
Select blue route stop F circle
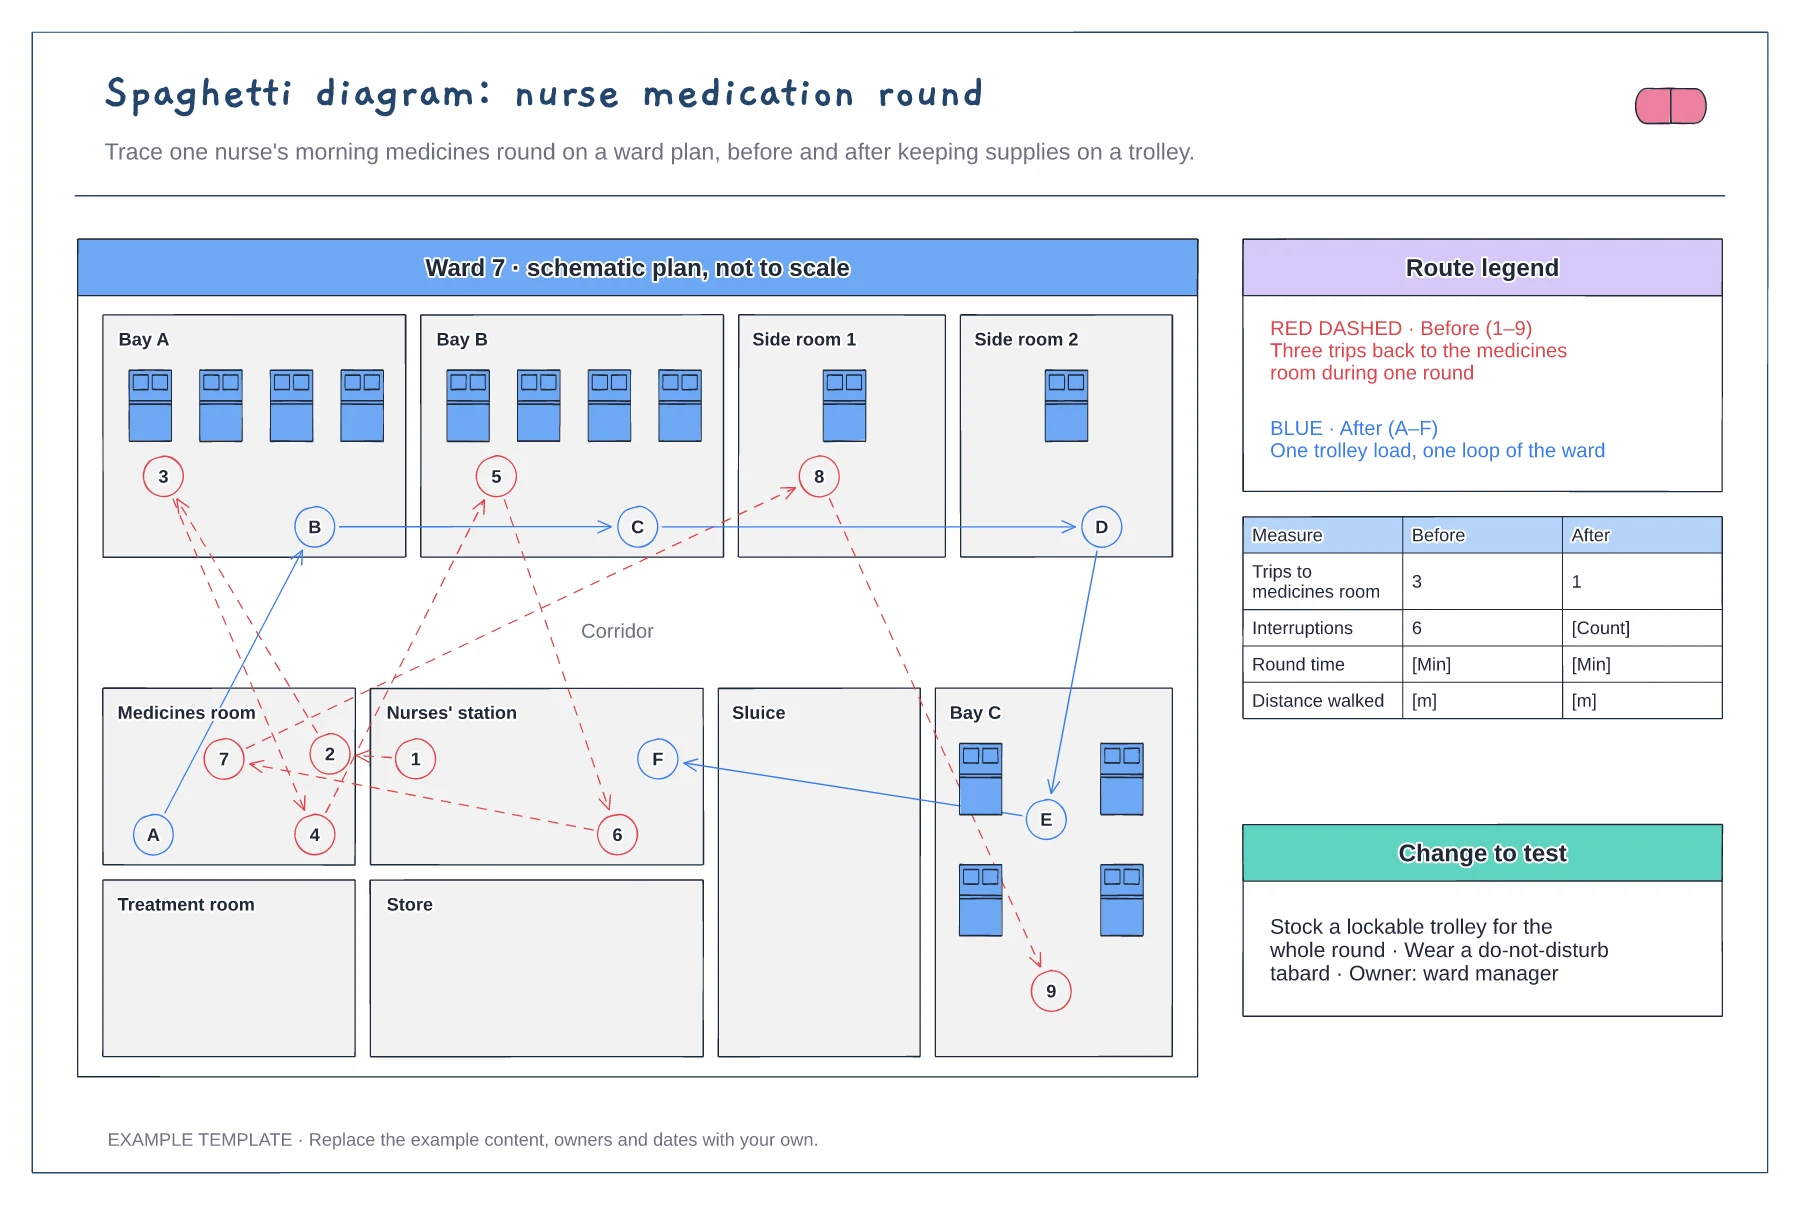click(x=657, y=759)
